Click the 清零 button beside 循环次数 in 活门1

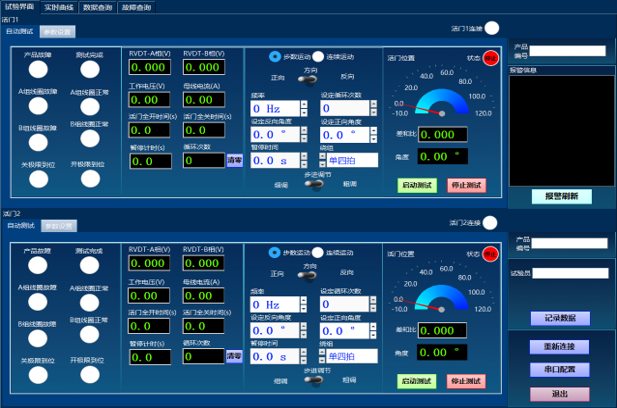(235, 160)
